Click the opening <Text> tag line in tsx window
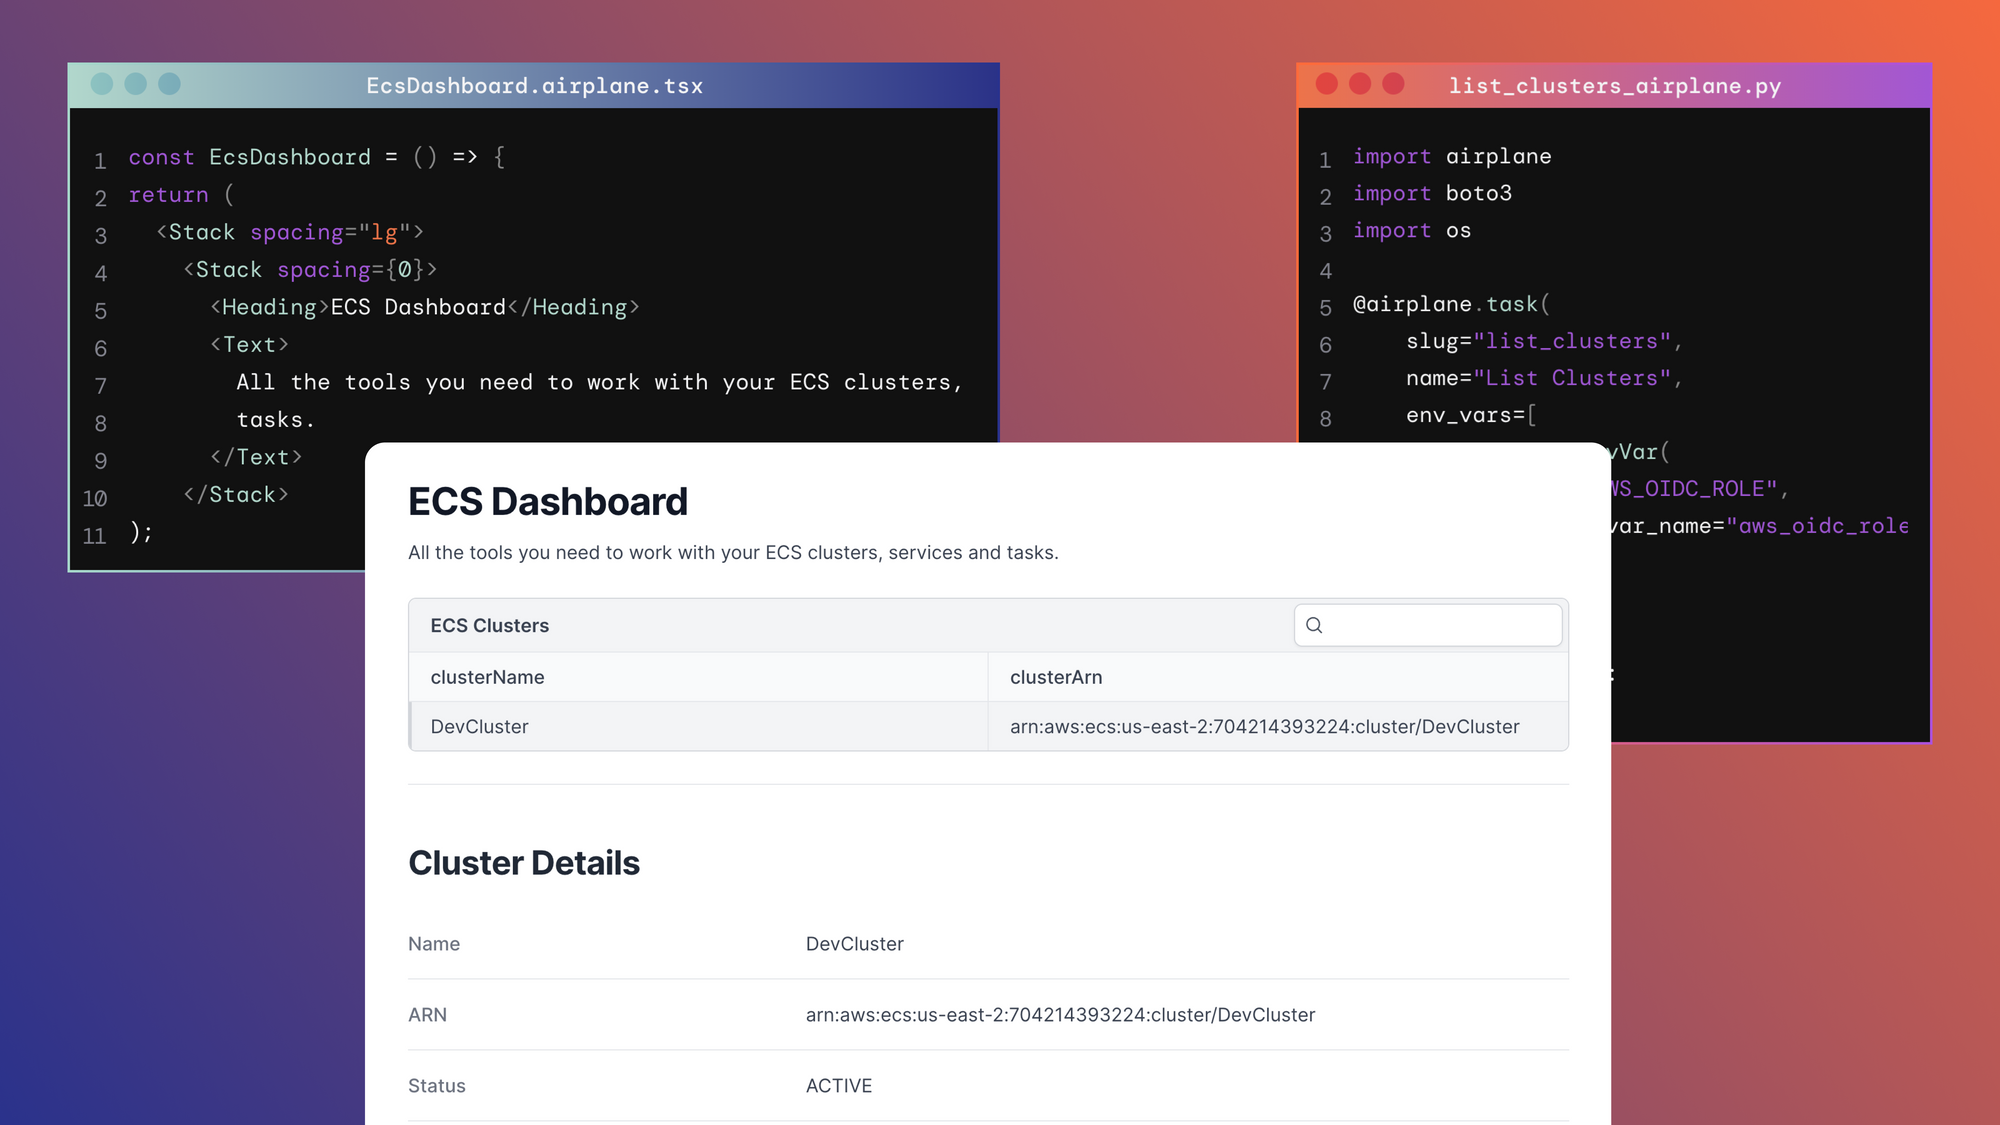2000x1125 pixels. click(250, 345)
